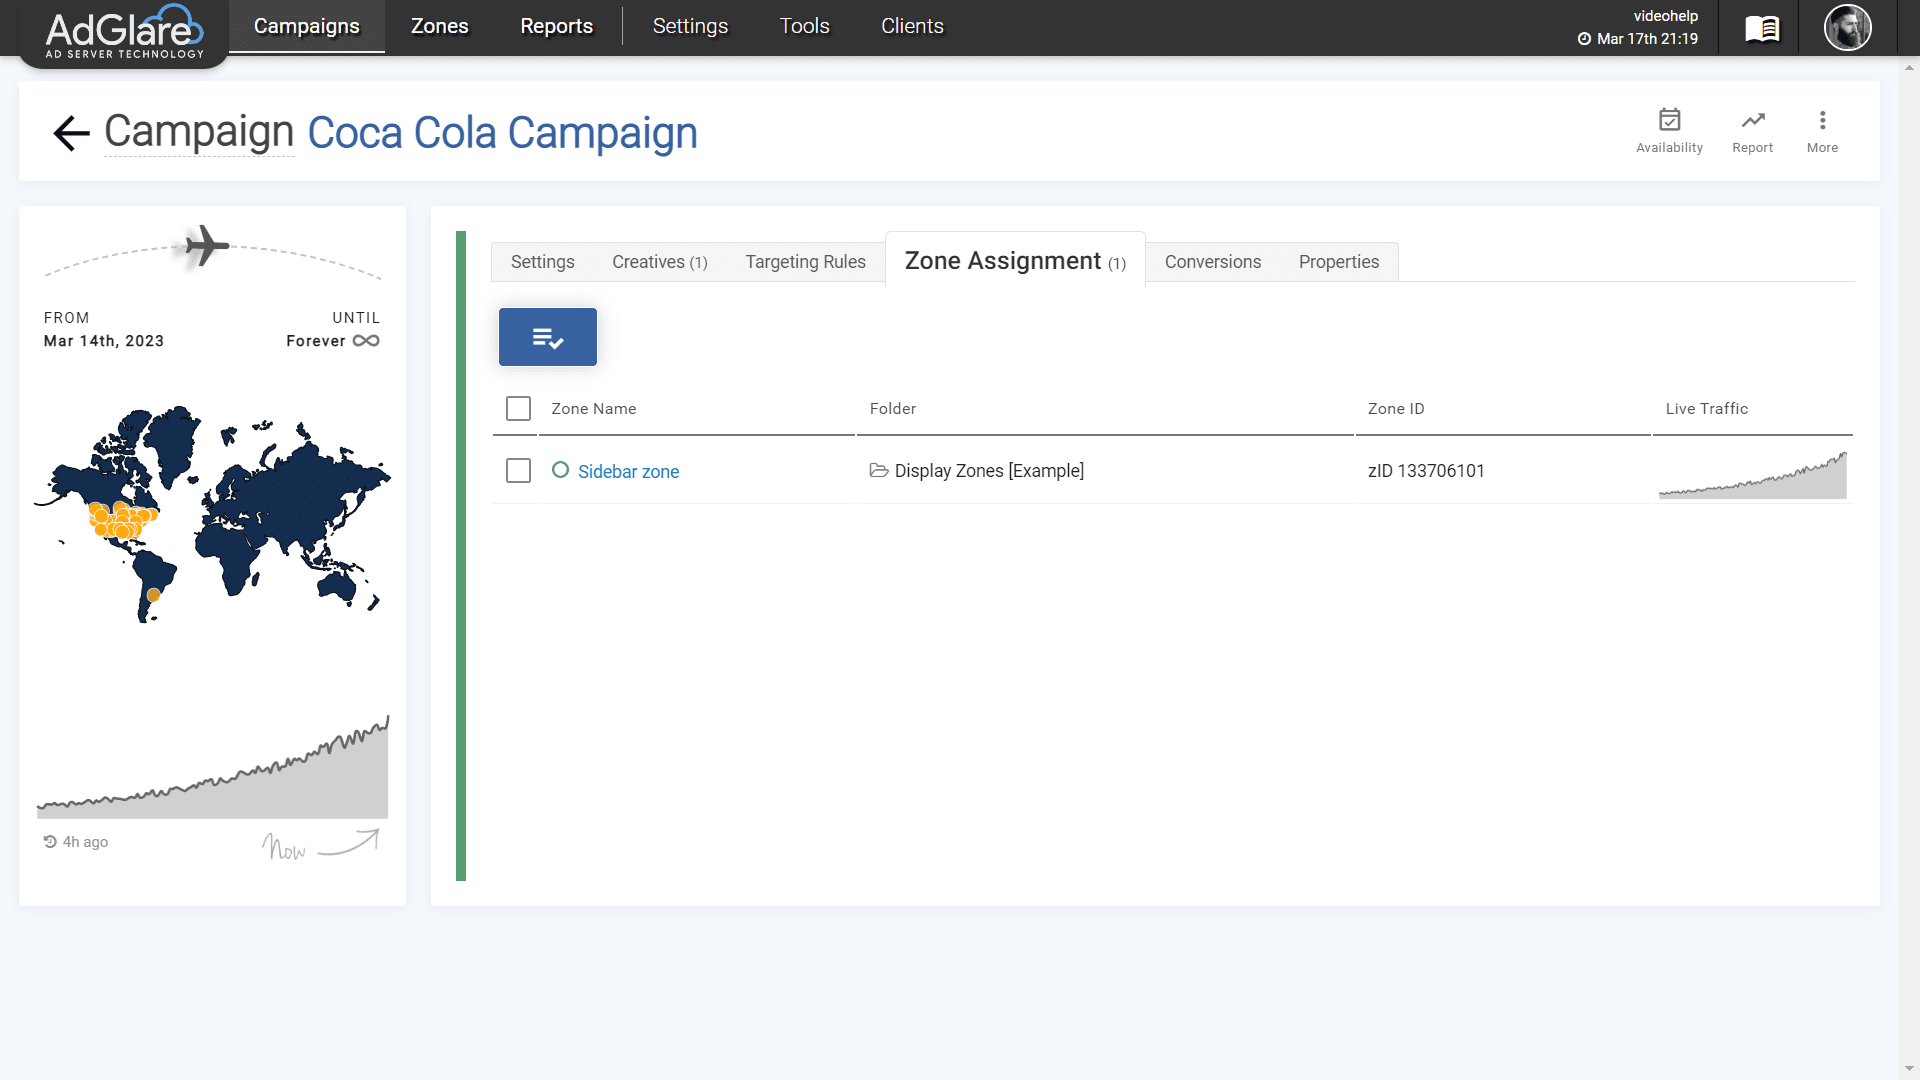This screenshot has height=1080, width=1920.
Task: Tick the Sidebar zone row checkbox
Action: 518,470
